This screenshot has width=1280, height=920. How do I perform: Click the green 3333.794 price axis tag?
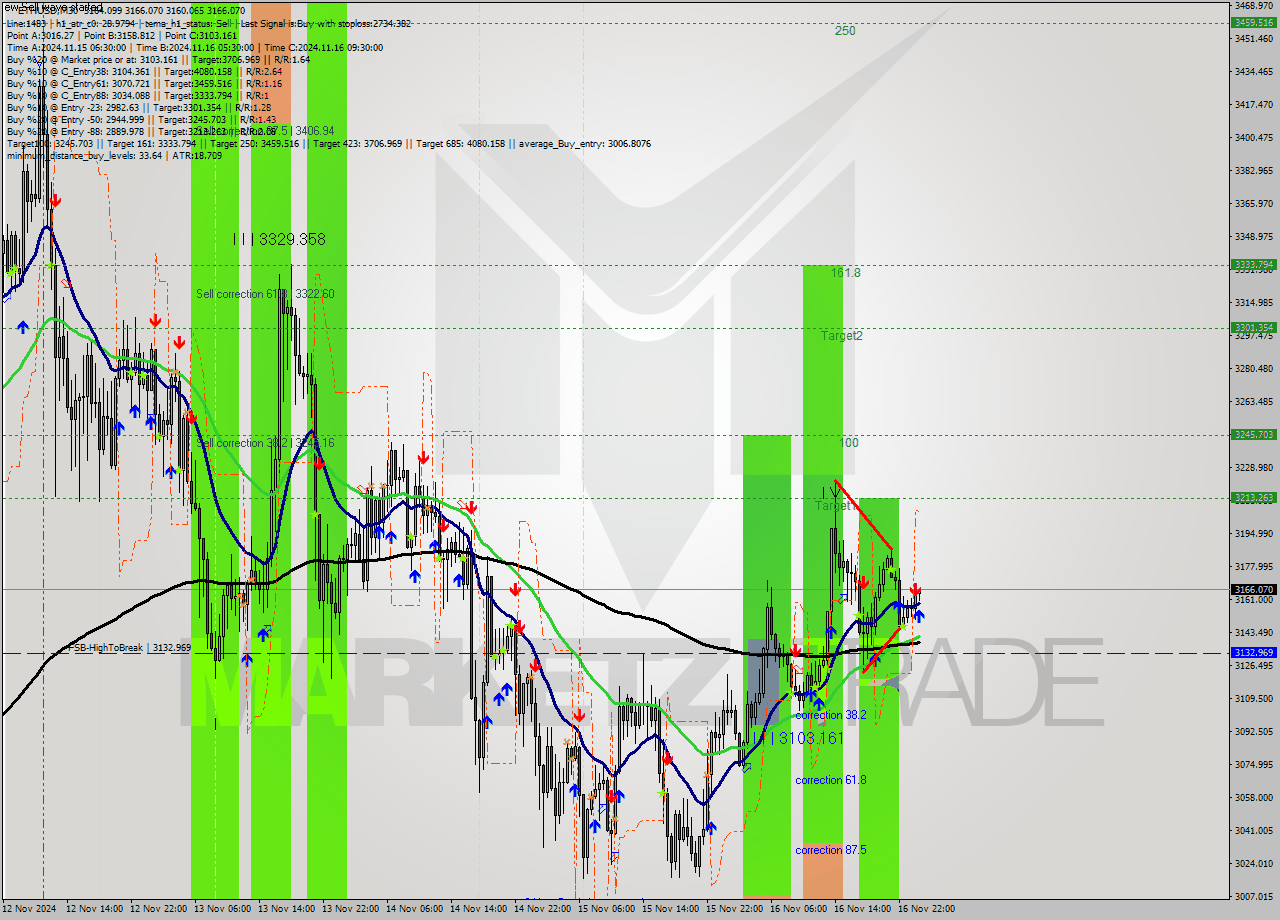pyautogui.click(x=1253, y=265)
